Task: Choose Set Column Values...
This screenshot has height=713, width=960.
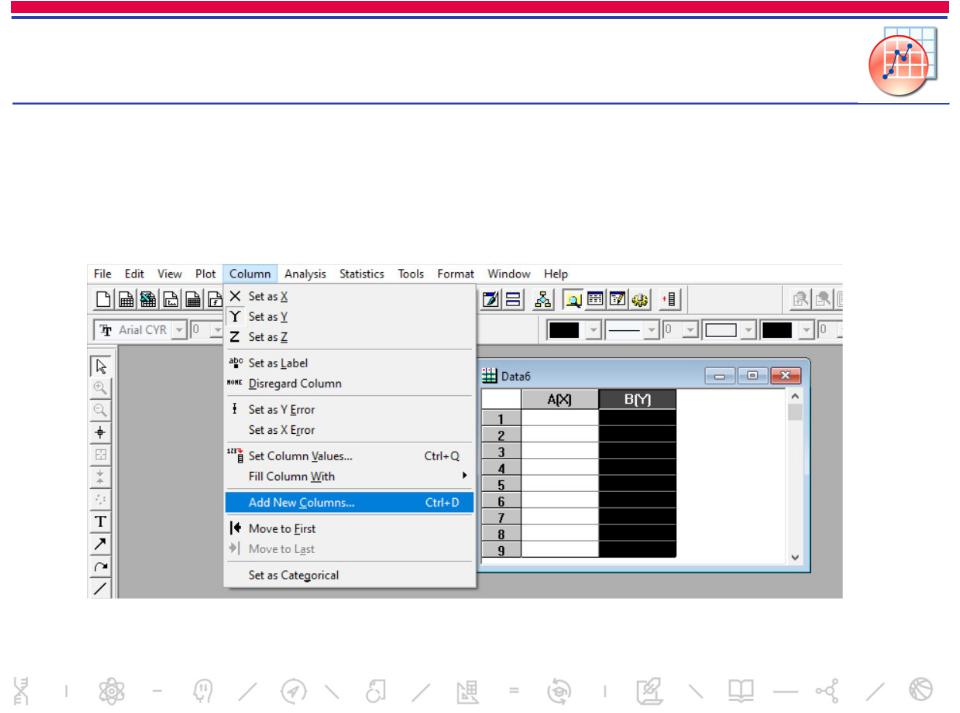Action: [350, 456]
